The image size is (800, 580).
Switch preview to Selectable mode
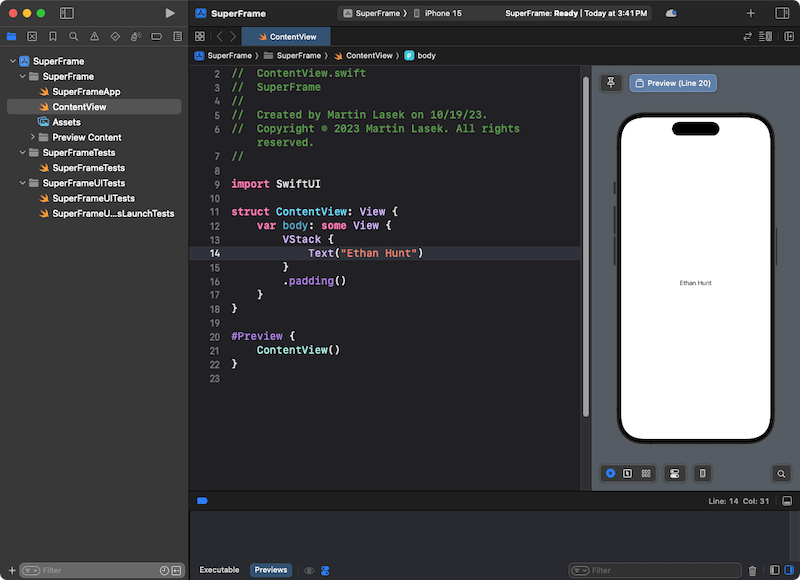click(628, 473)
